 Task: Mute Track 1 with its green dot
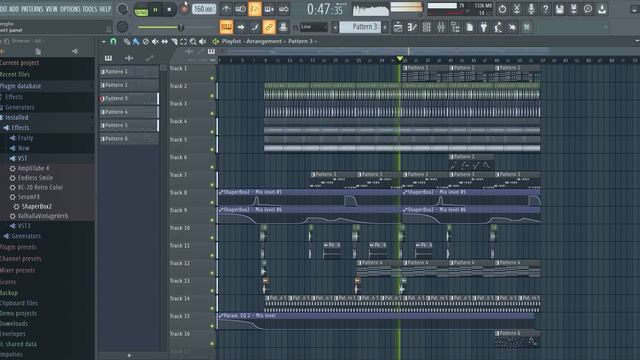click(x=212, y=78)
